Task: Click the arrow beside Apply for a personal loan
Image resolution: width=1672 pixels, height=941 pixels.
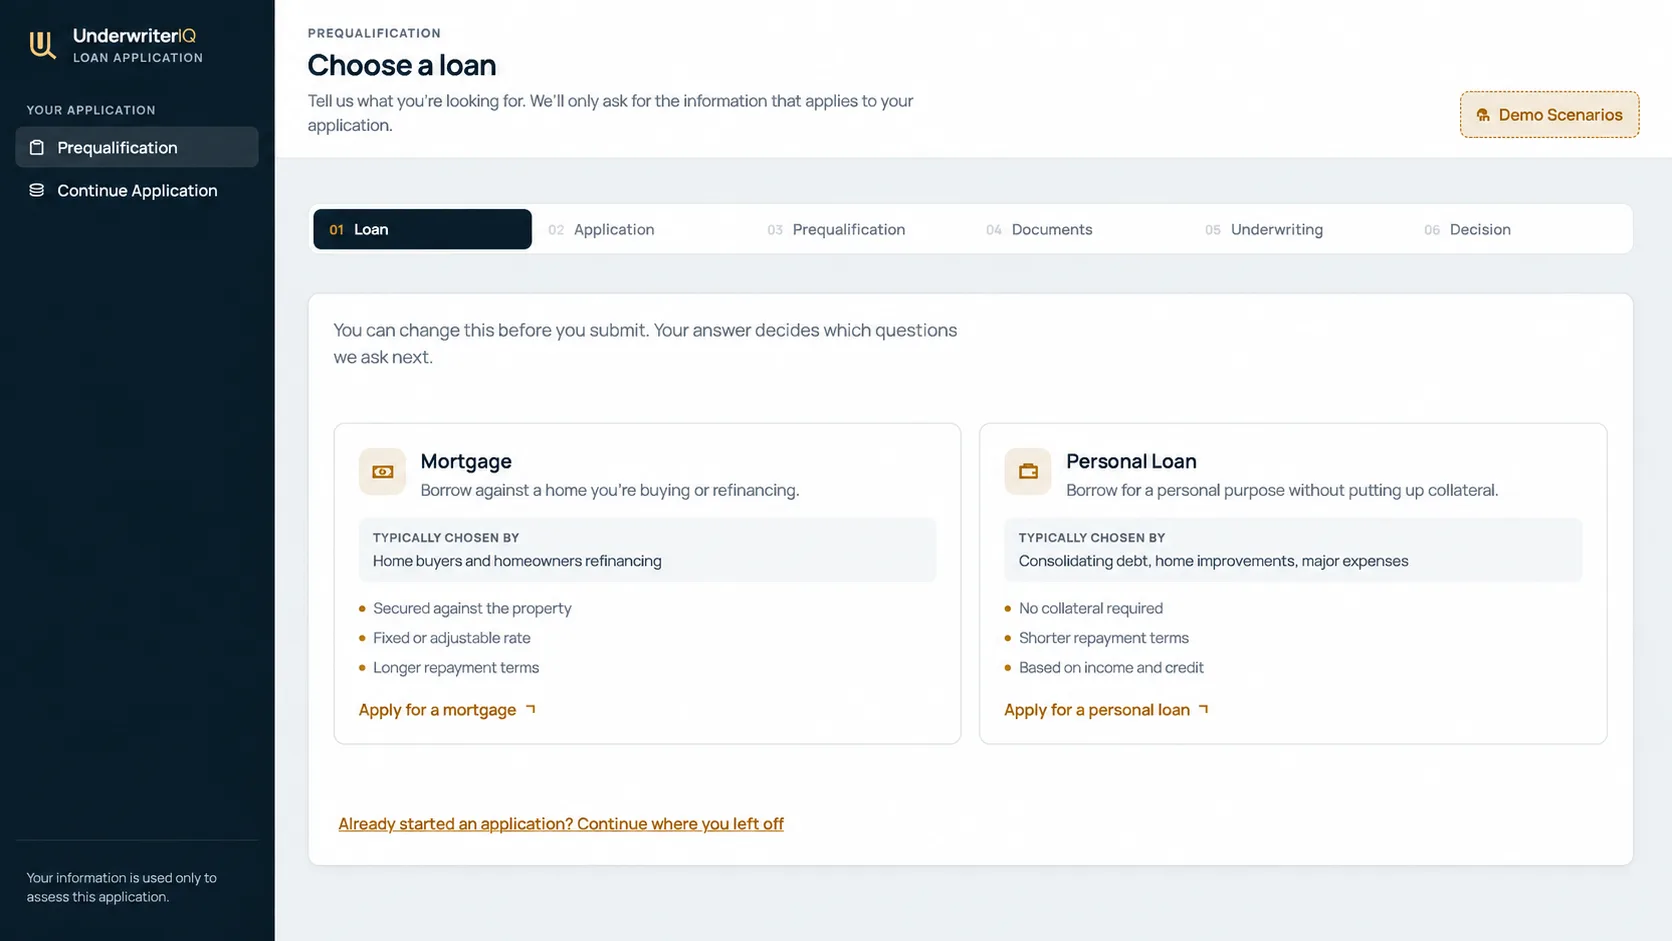Action: pyautogui.click(x=1204, y=709)
